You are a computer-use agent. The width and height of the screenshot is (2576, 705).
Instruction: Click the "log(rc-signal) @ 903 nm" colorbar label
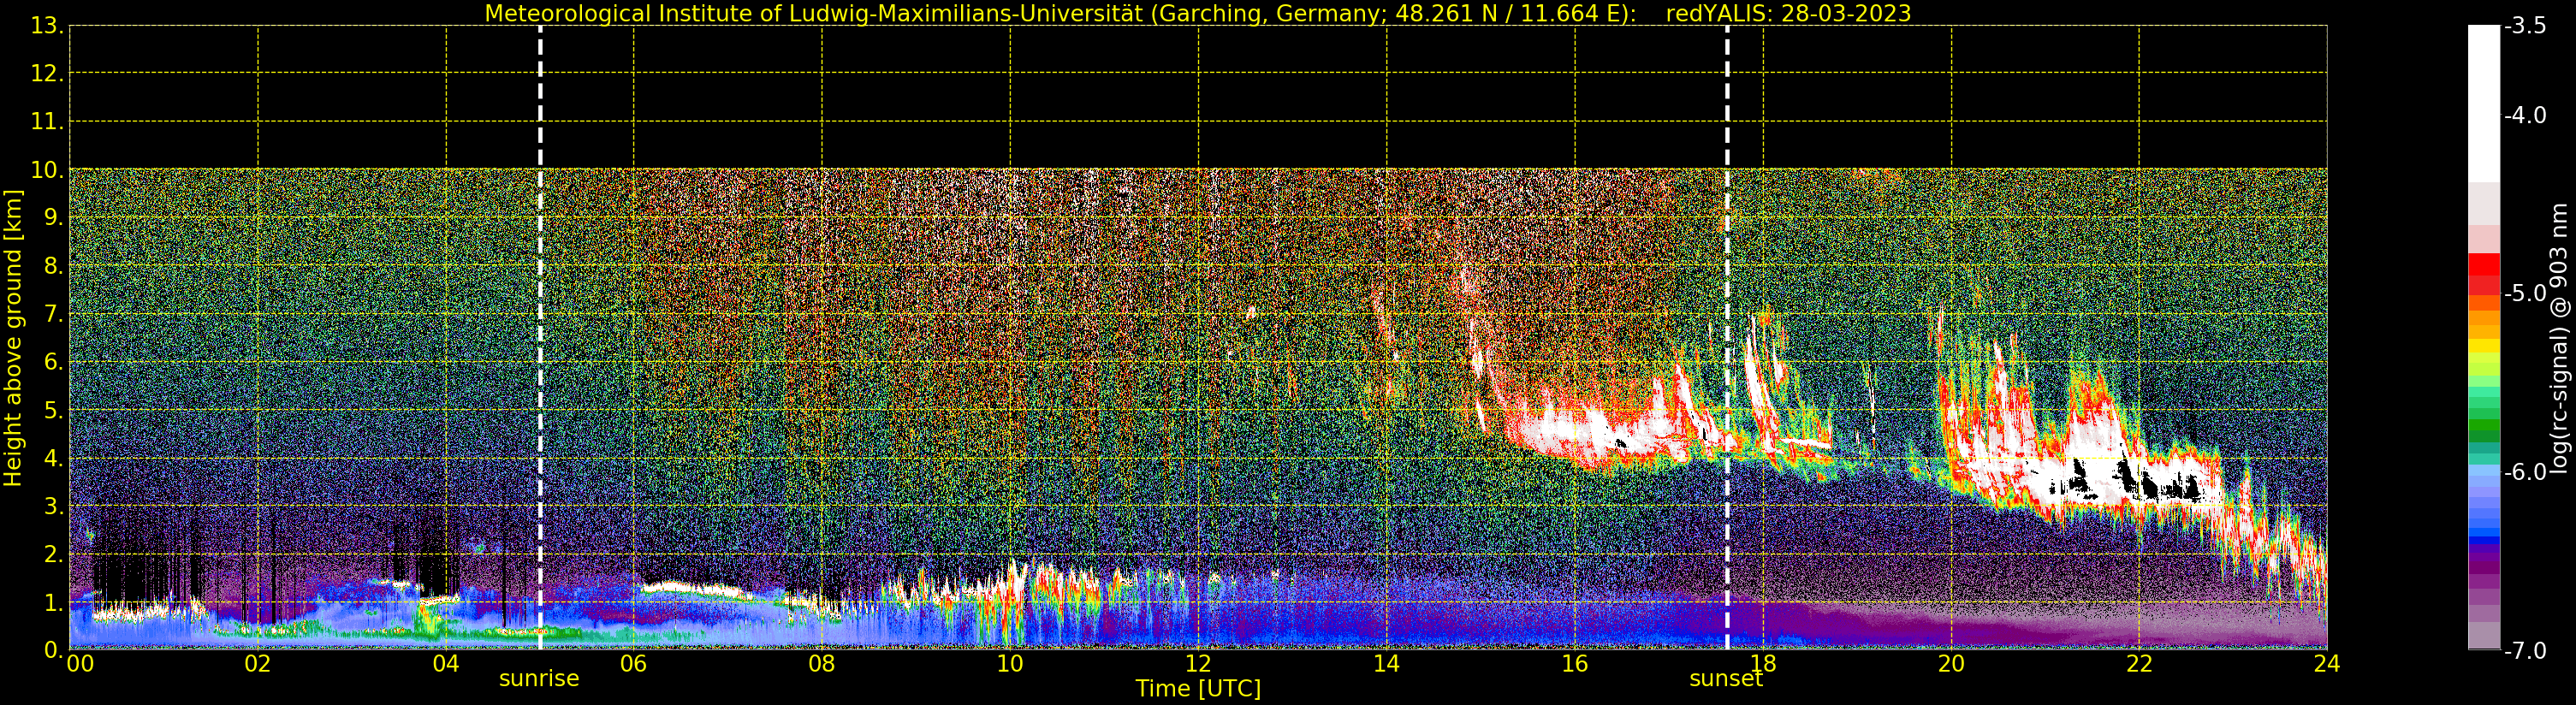[x=2559, y=338]
